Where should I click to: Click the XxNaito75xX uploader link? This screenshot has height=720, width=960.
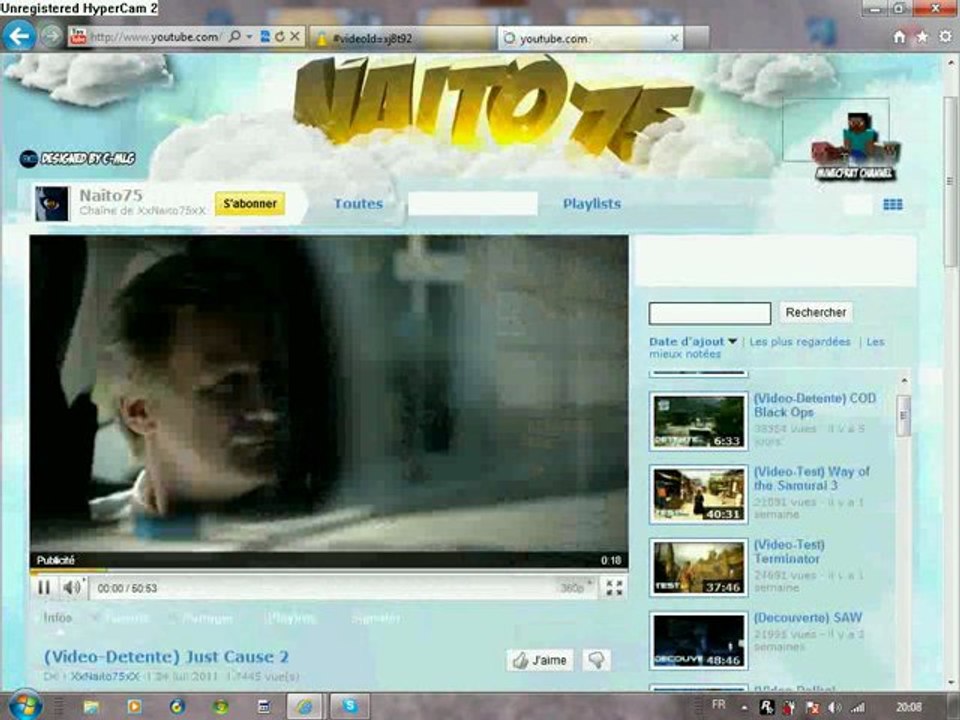105,677
